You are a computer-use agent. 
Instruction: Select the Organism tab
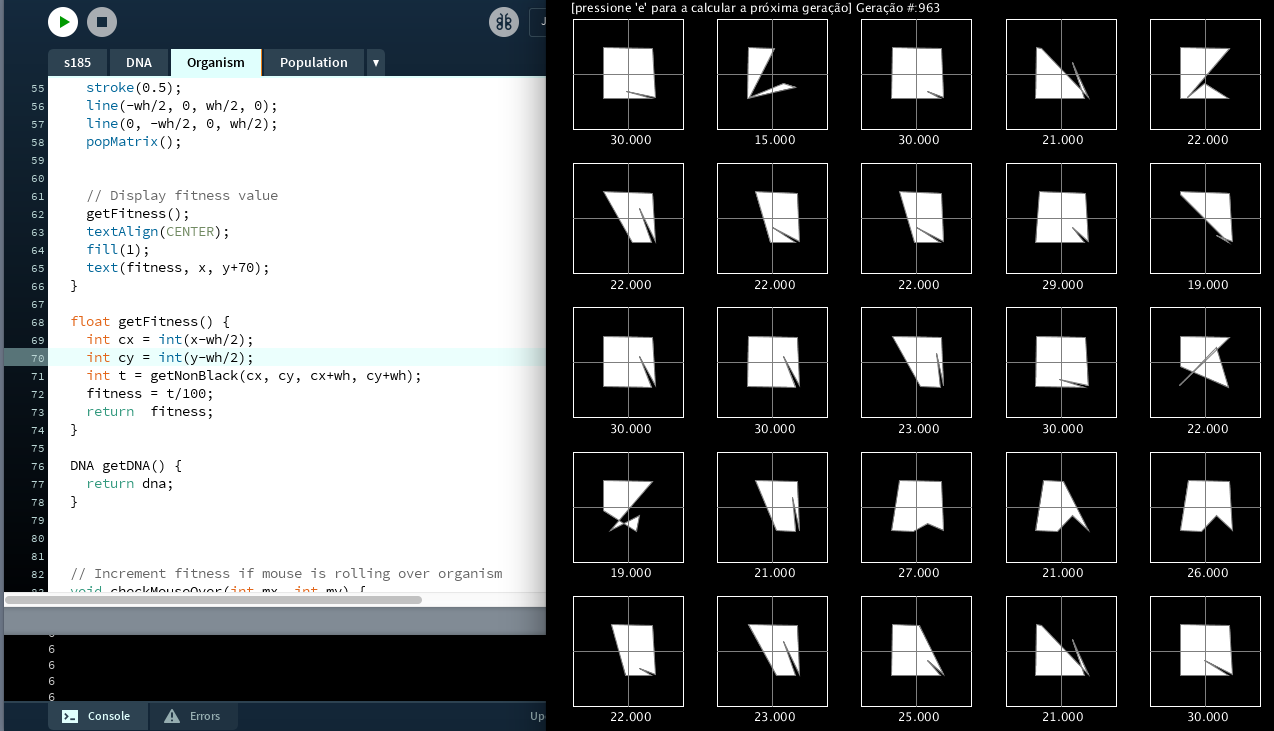point(215,62)
